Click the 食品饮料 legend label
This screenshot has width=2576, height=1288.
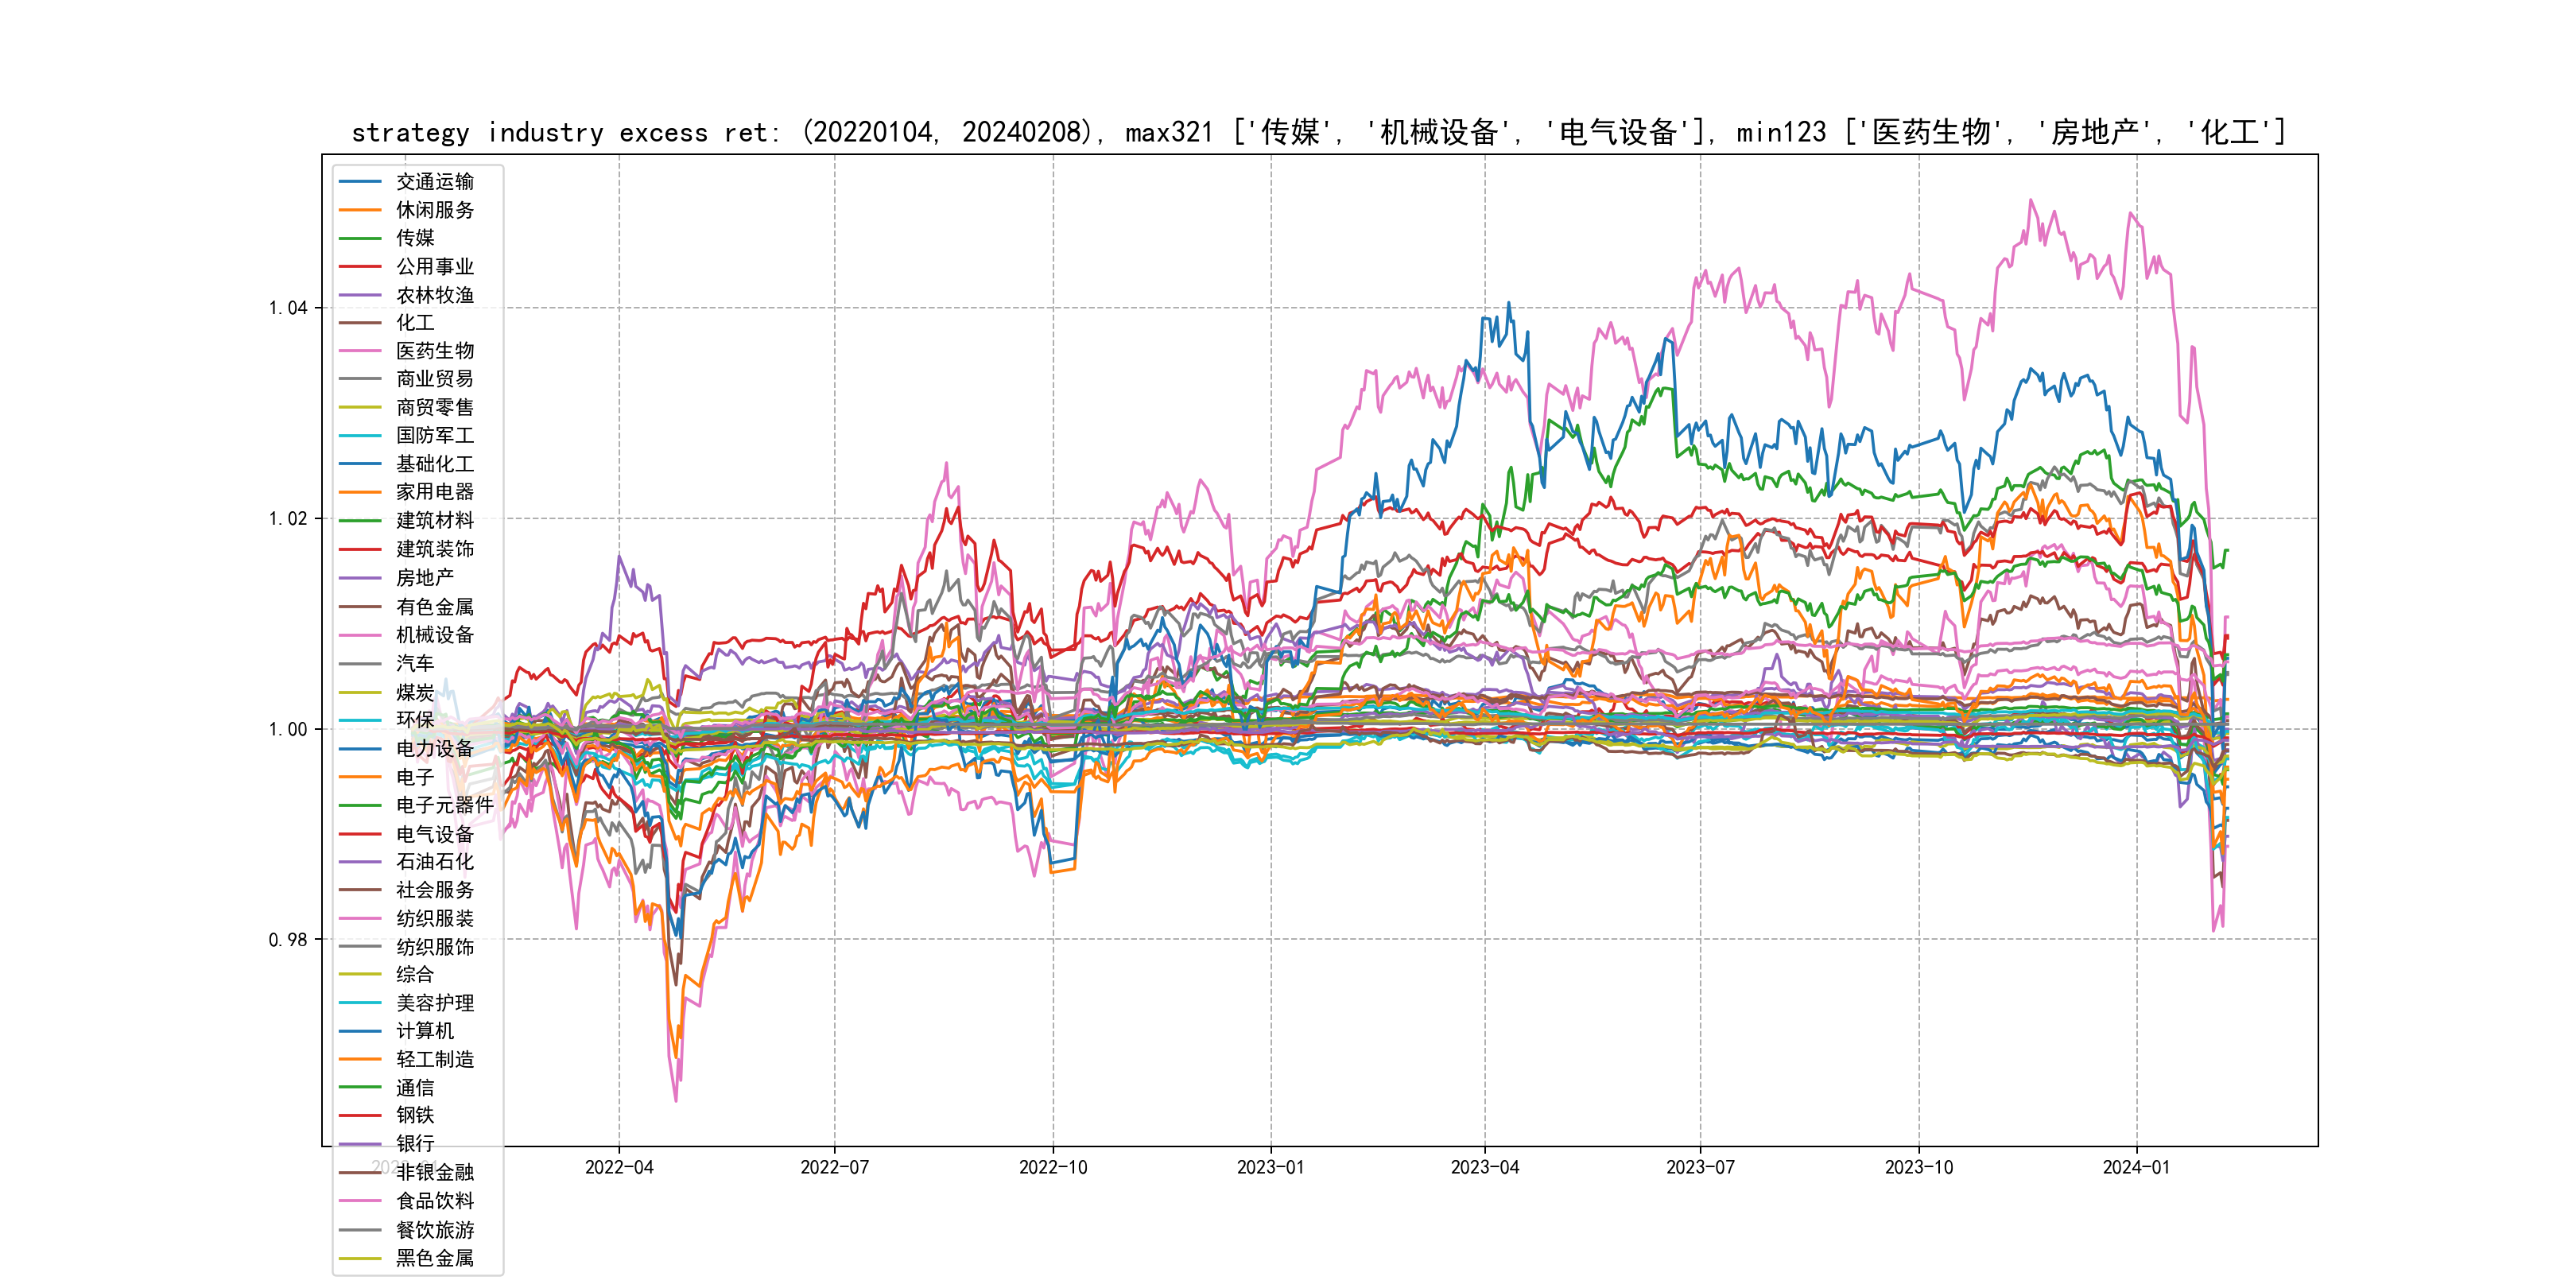point(434,1201)
